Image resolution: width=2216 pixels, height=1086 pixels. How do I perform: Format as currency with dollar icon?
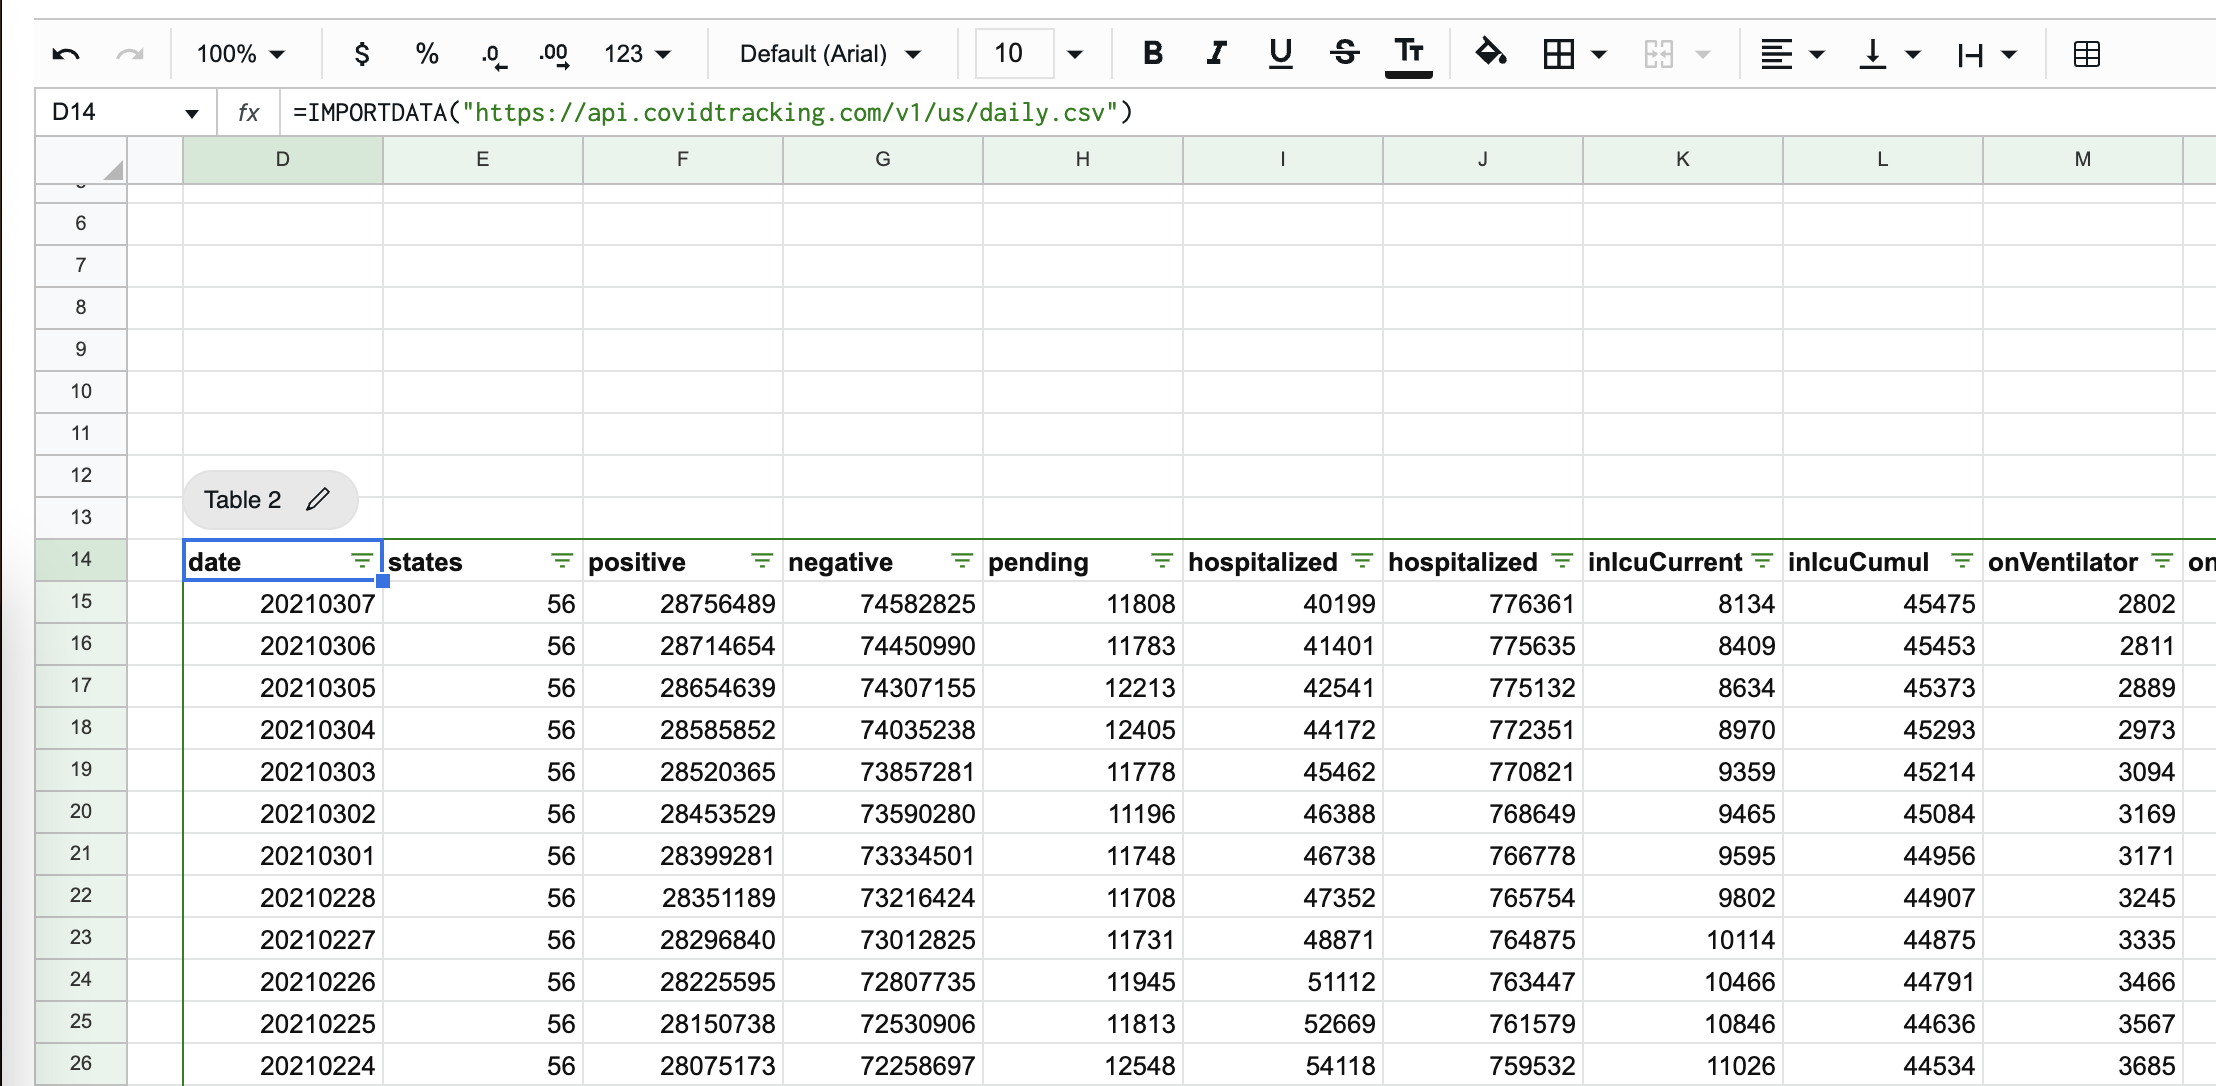point(362,54)
